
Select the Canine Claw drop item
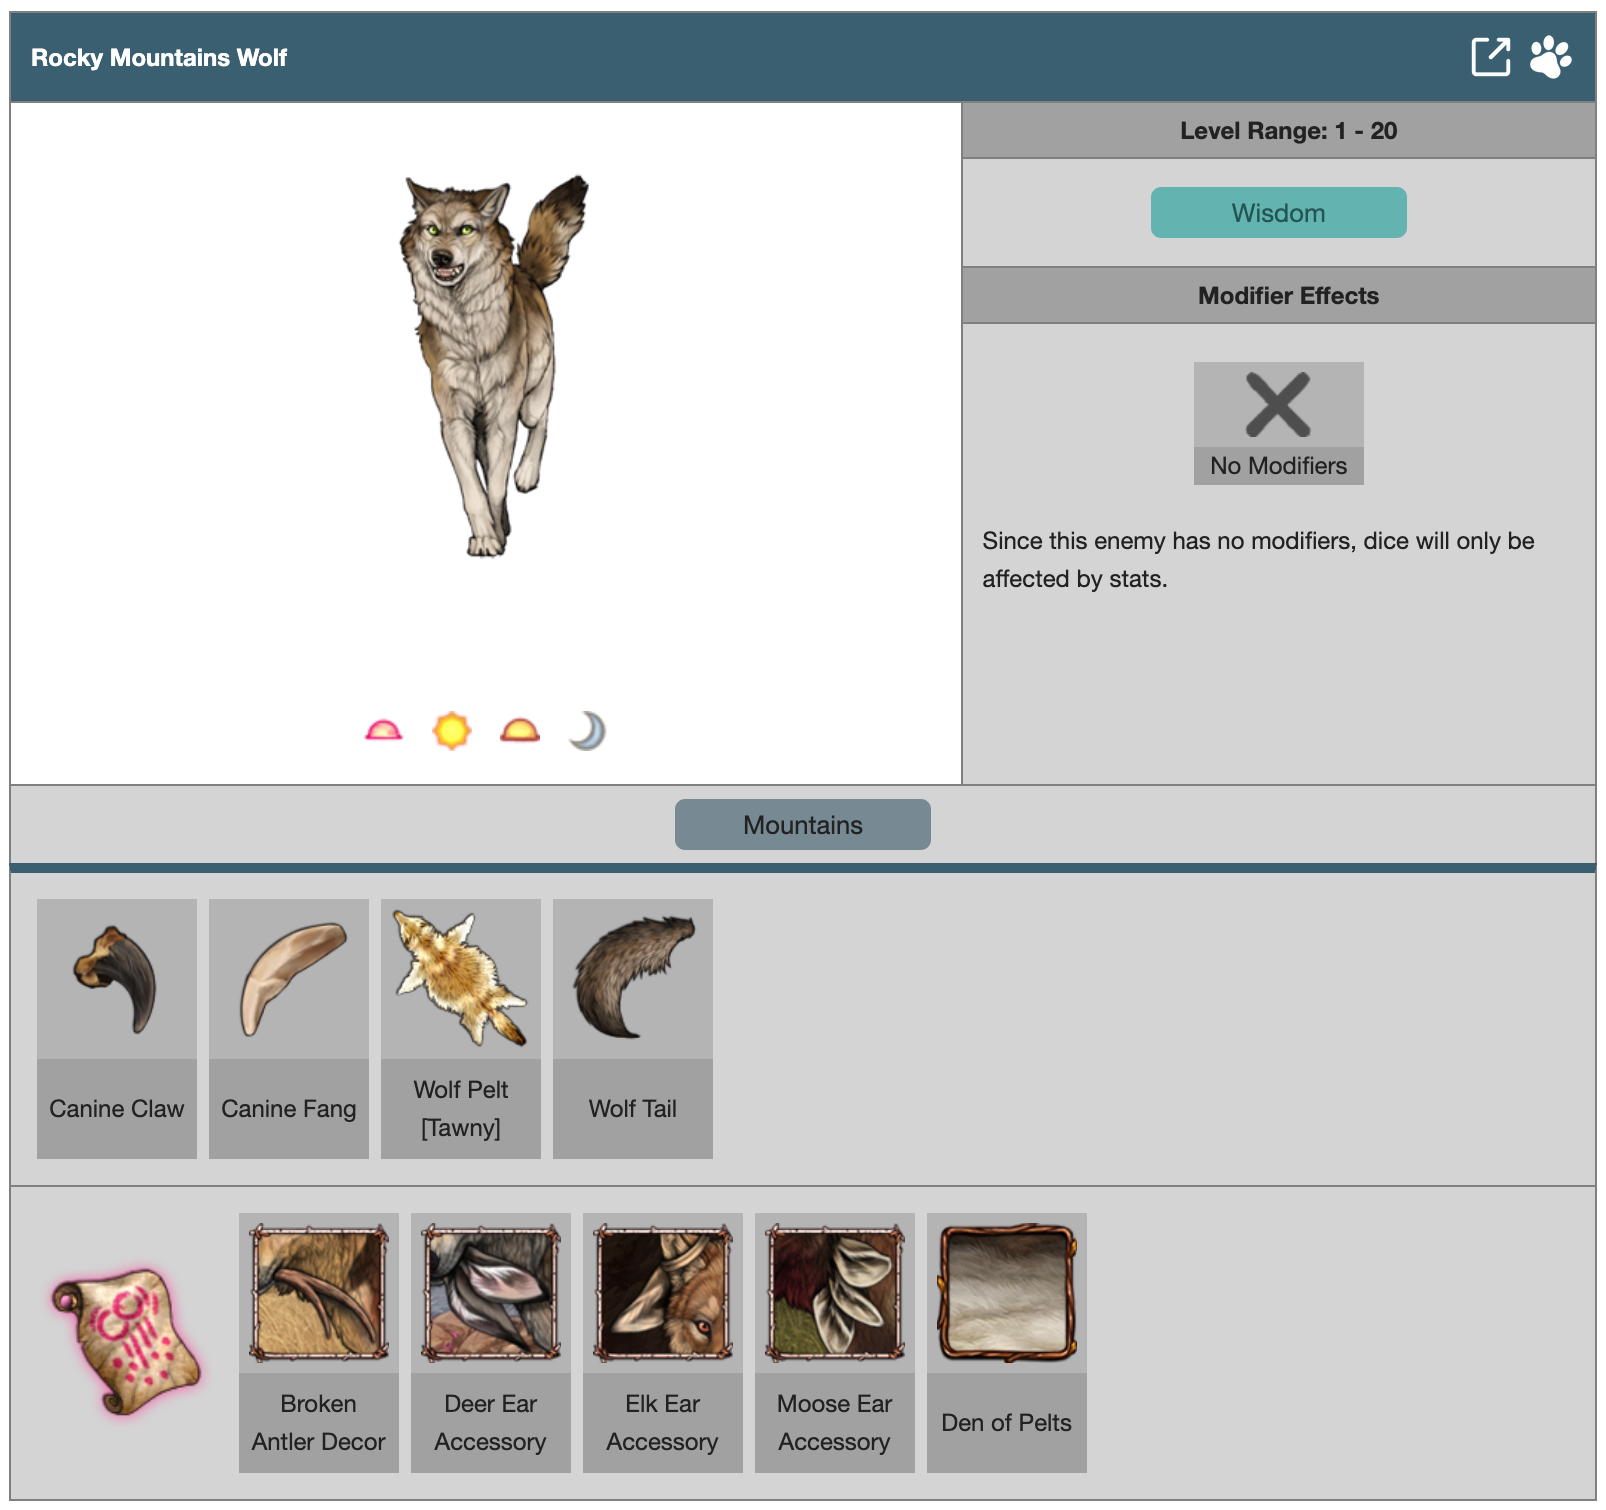[117, 1028]
